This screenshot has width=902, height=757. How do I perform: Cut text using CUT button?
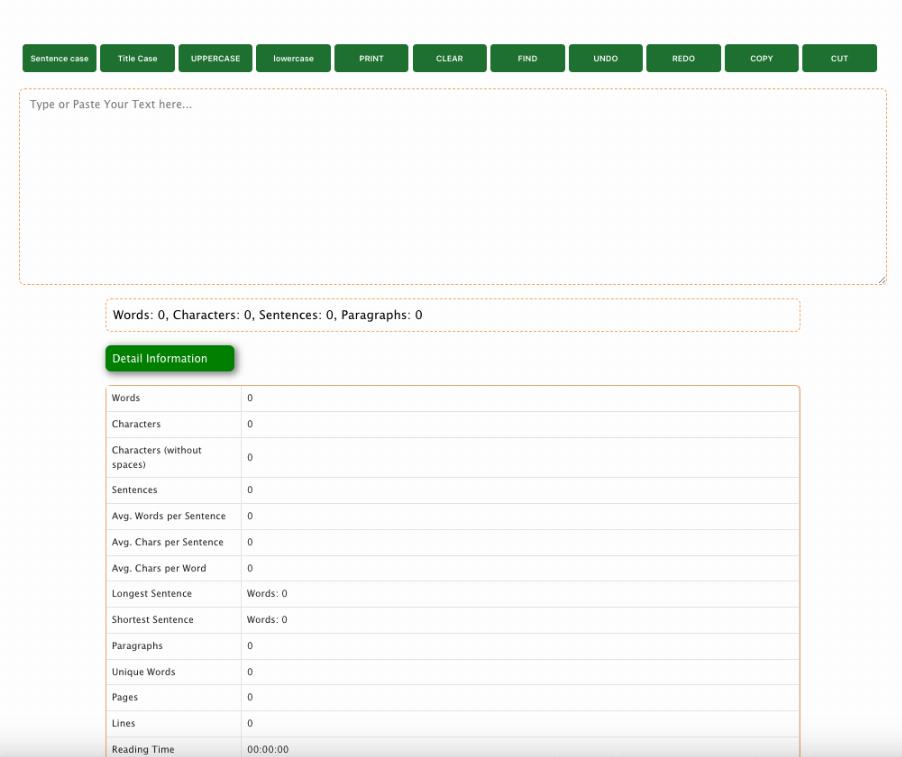839,59
